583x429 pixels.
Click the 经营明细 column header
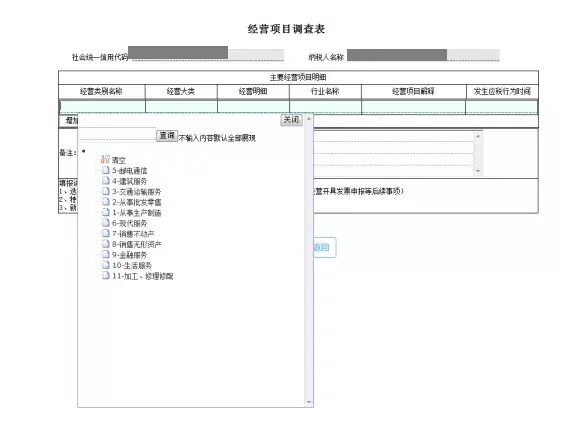(x=253, y=91)
